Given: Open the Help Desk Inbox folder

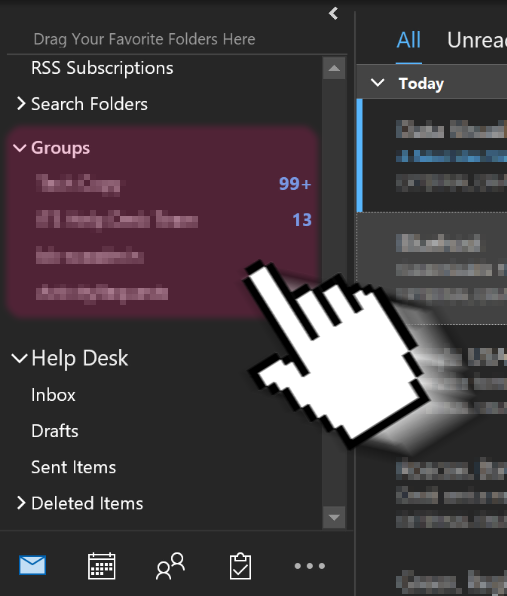Looking at the screenshot, I should point(53,395).
